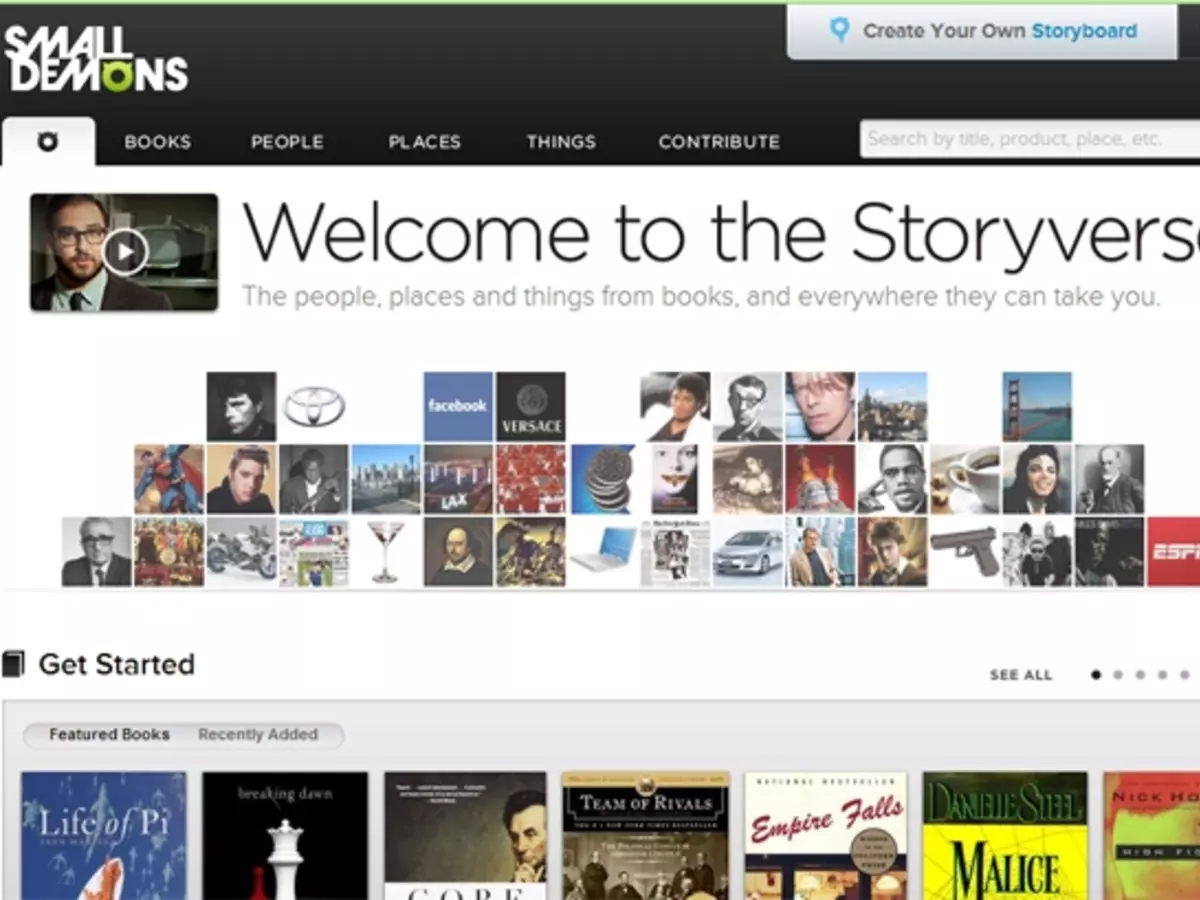Open the Life of Pi book cover
This screenshot has width=1200, height=900.
(103, 840)
